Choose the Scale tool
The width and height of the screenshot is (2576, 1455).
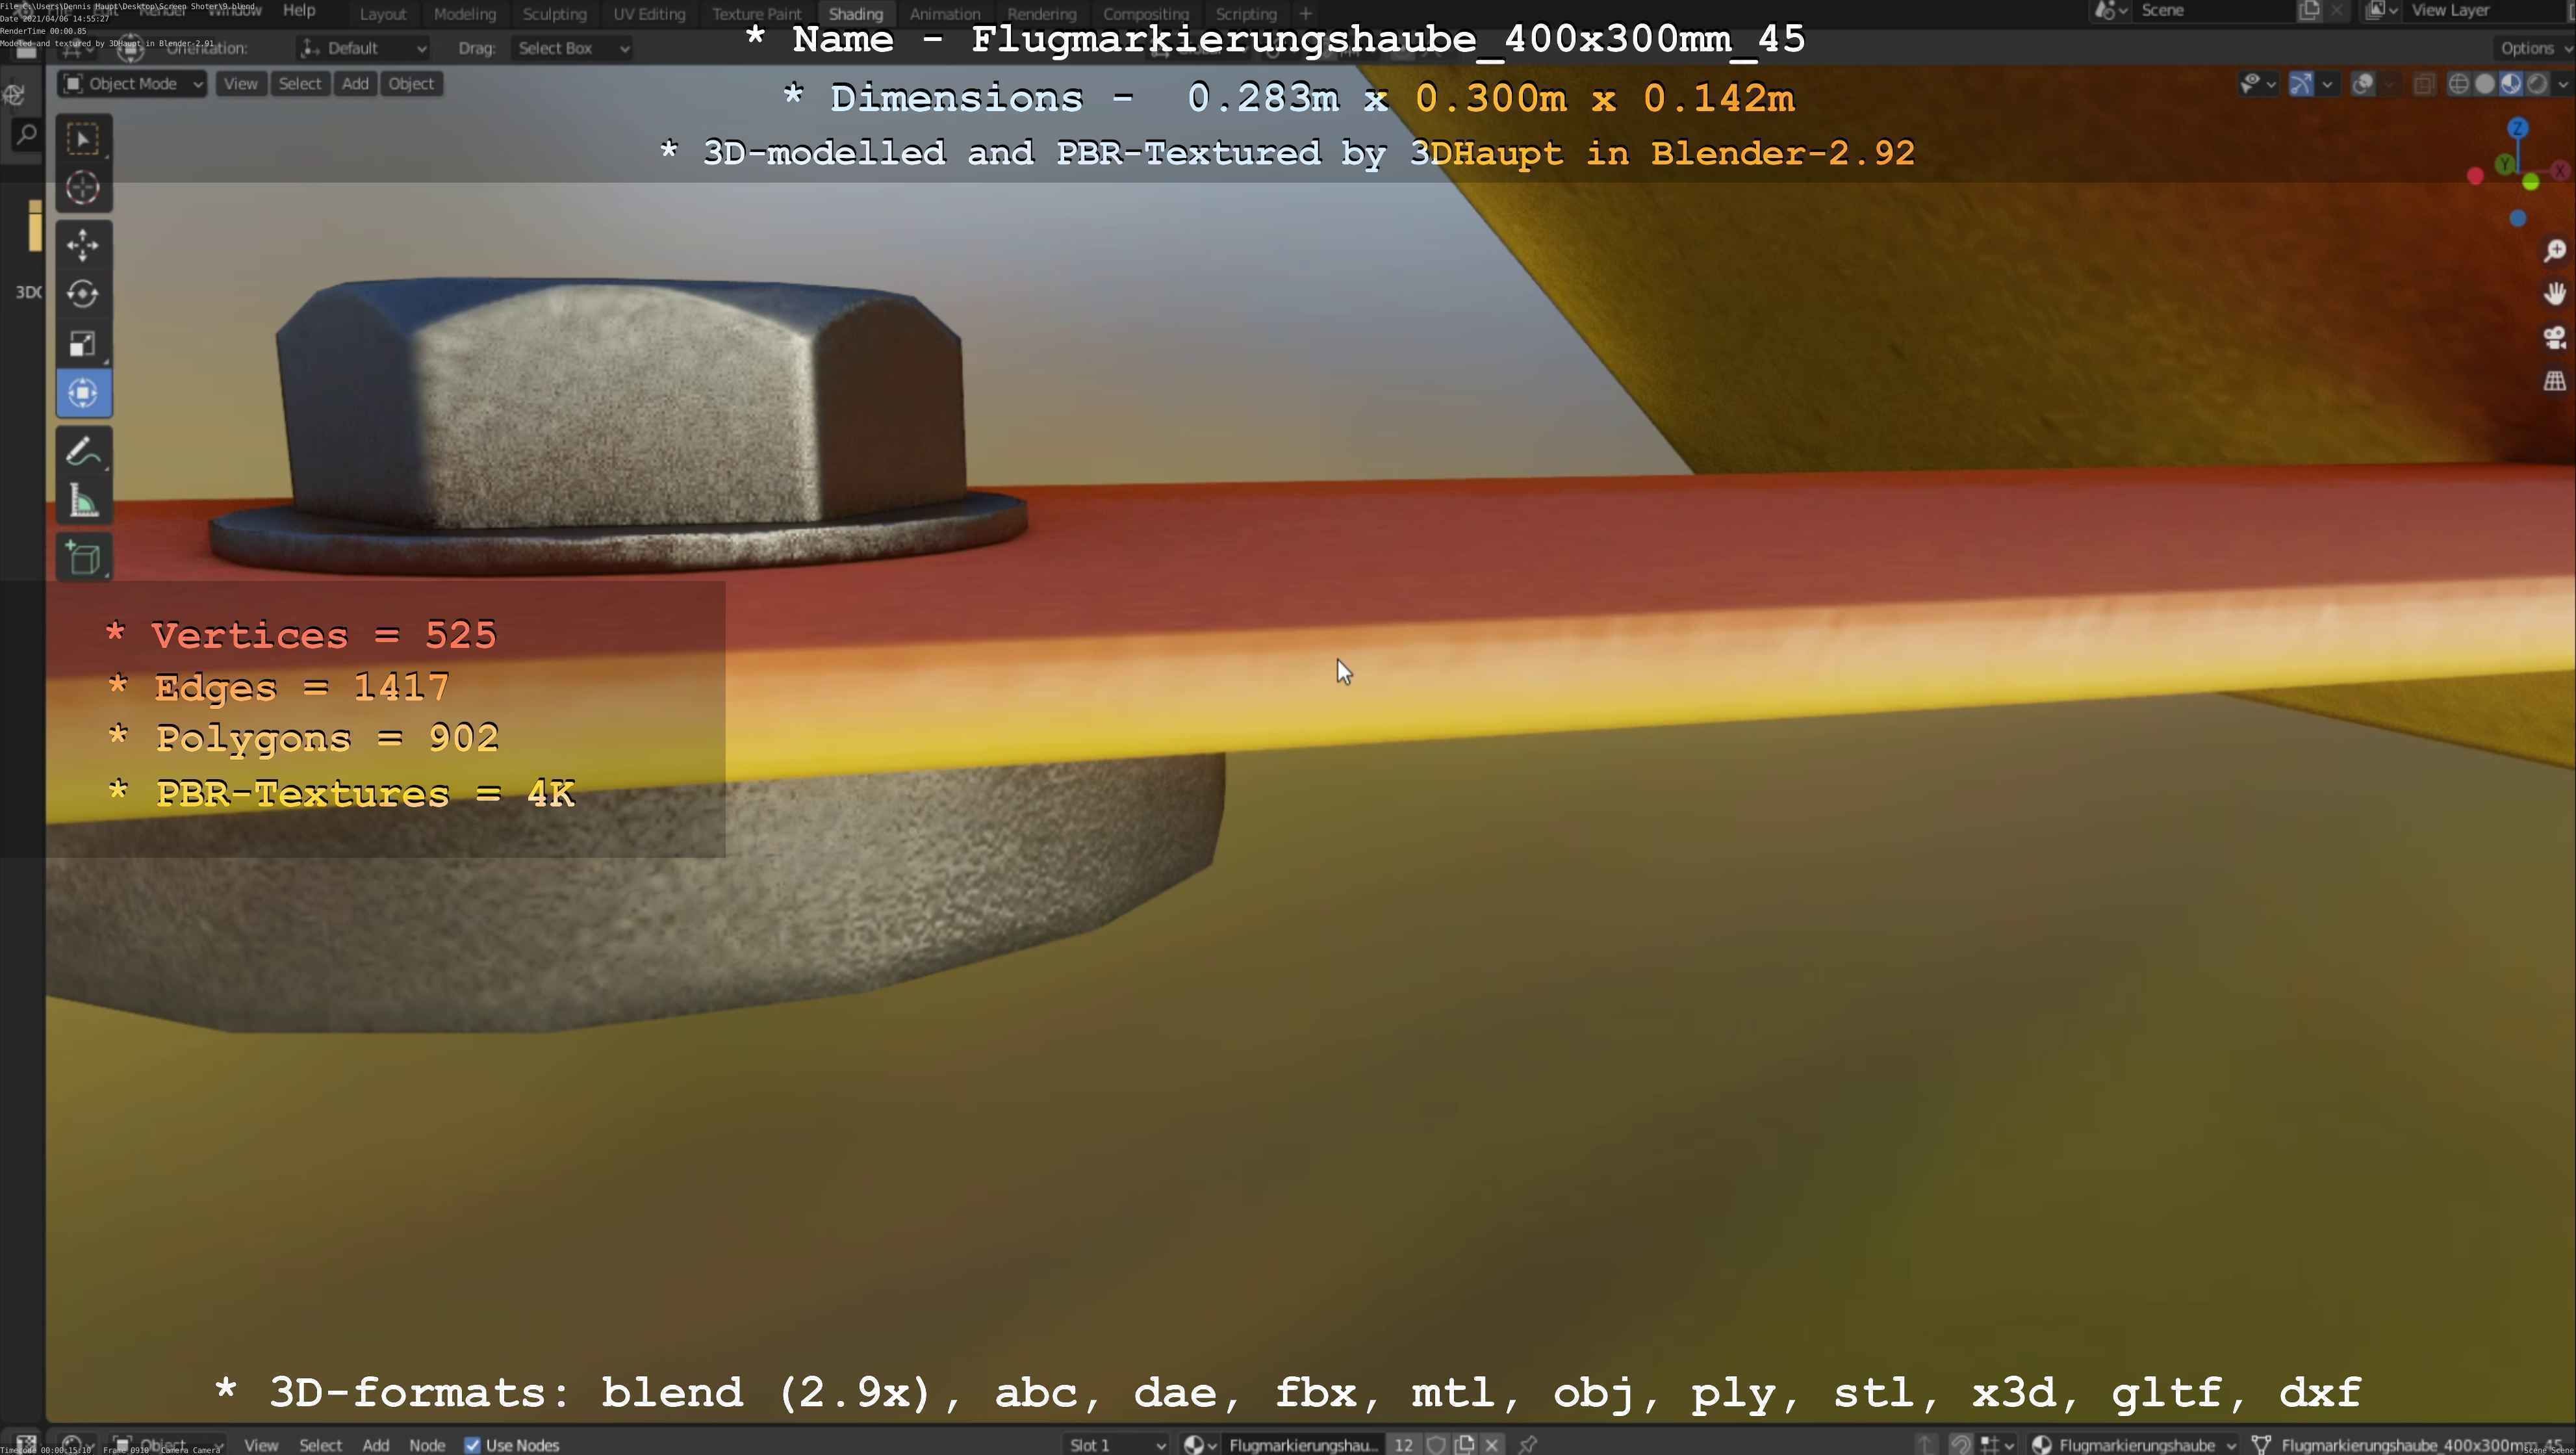(x=83, y=344)
